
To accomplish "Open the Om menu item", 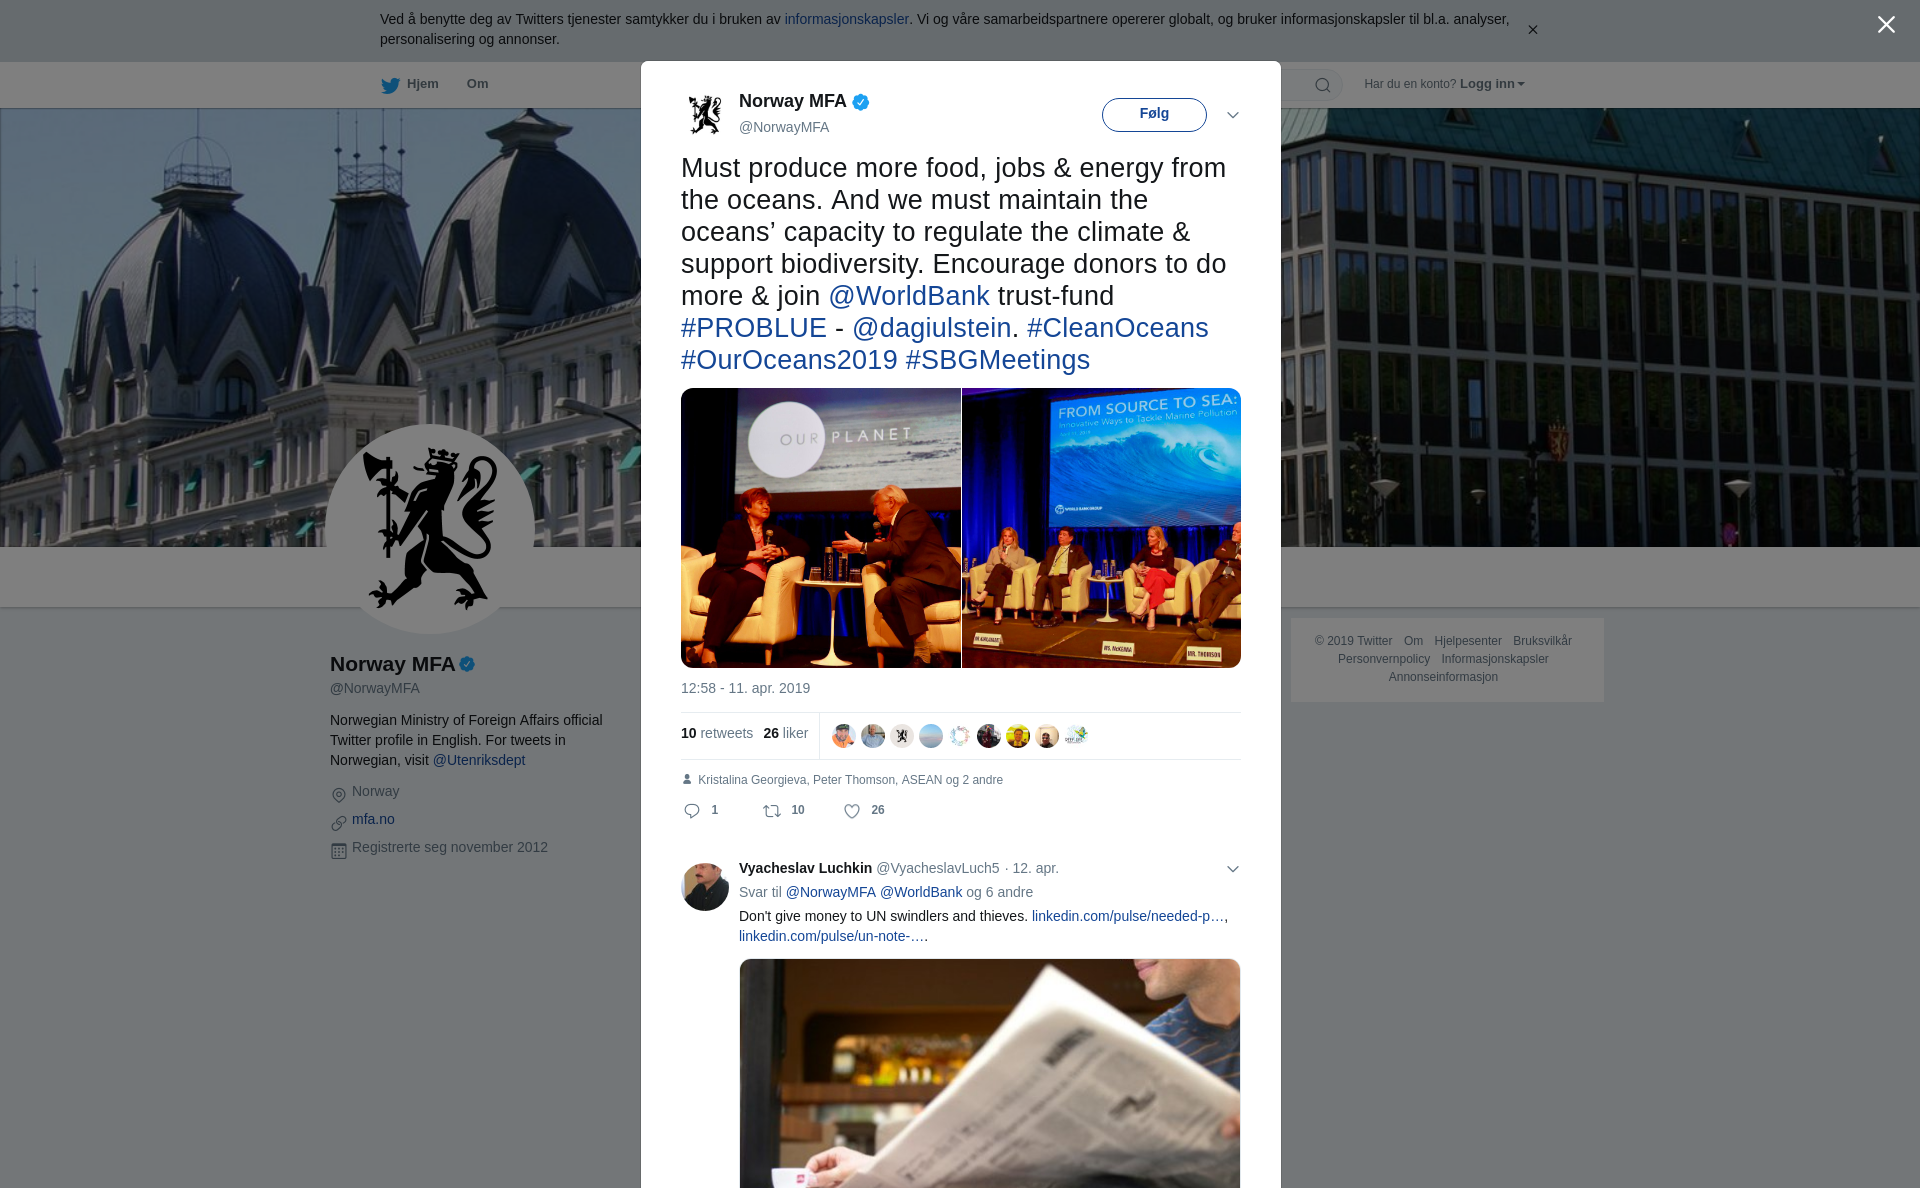I will pyautogui.click(x=477, y=84).
